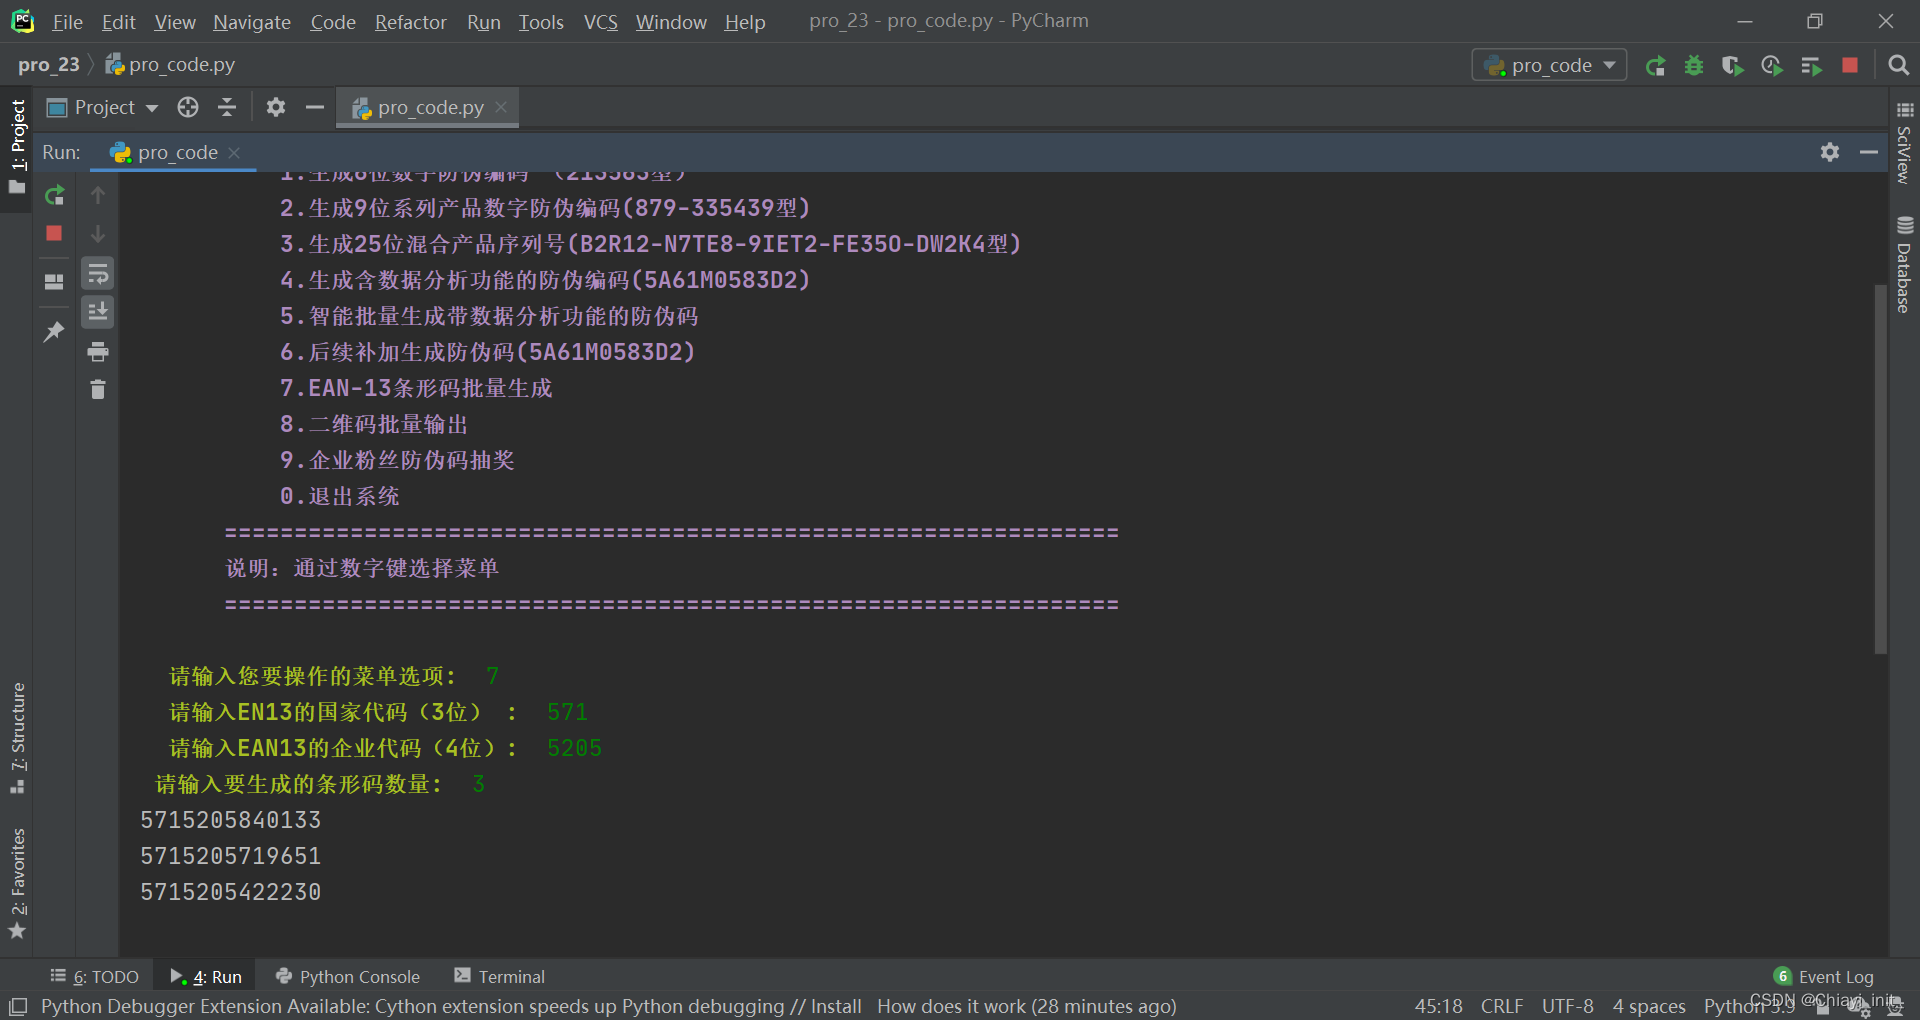The image size is (1920, 1020).
Task: Open the 6: TODO tool window
Action: 95,977
